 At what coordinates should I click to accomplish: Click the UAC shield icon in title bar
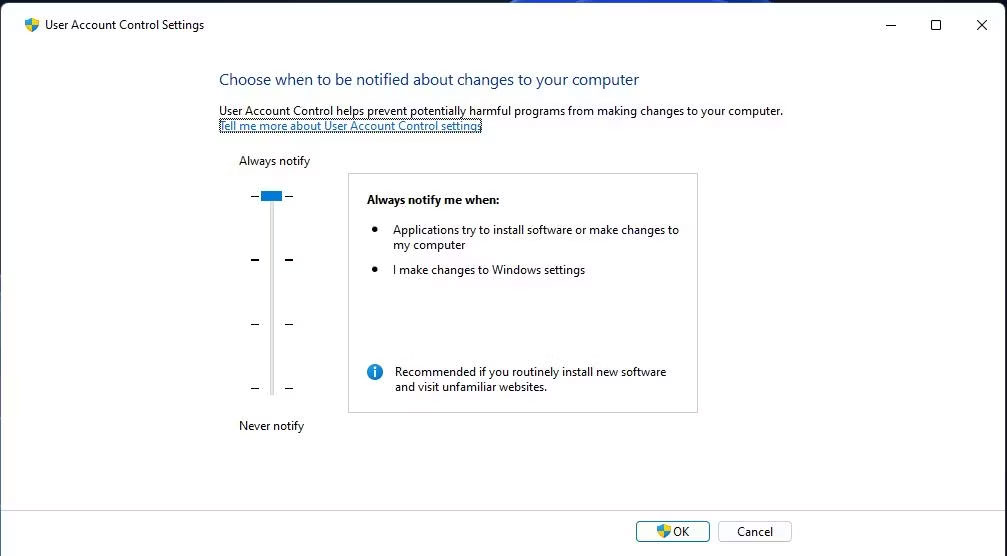click(31, 25)
